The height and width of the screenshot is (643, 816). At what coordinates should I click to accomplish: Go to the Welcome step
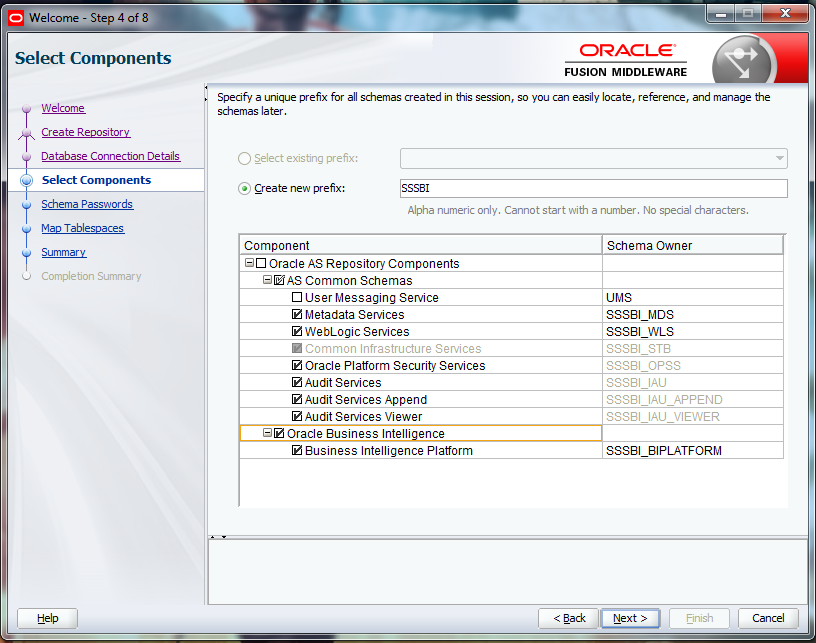(63, 108)
